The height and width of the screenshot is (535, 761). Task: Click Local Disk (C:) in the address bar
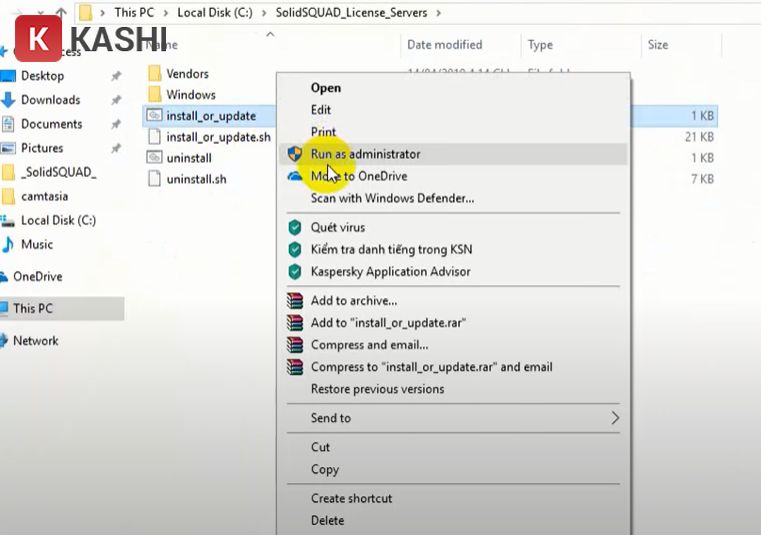pyautogui.click(x=215, y=13)
